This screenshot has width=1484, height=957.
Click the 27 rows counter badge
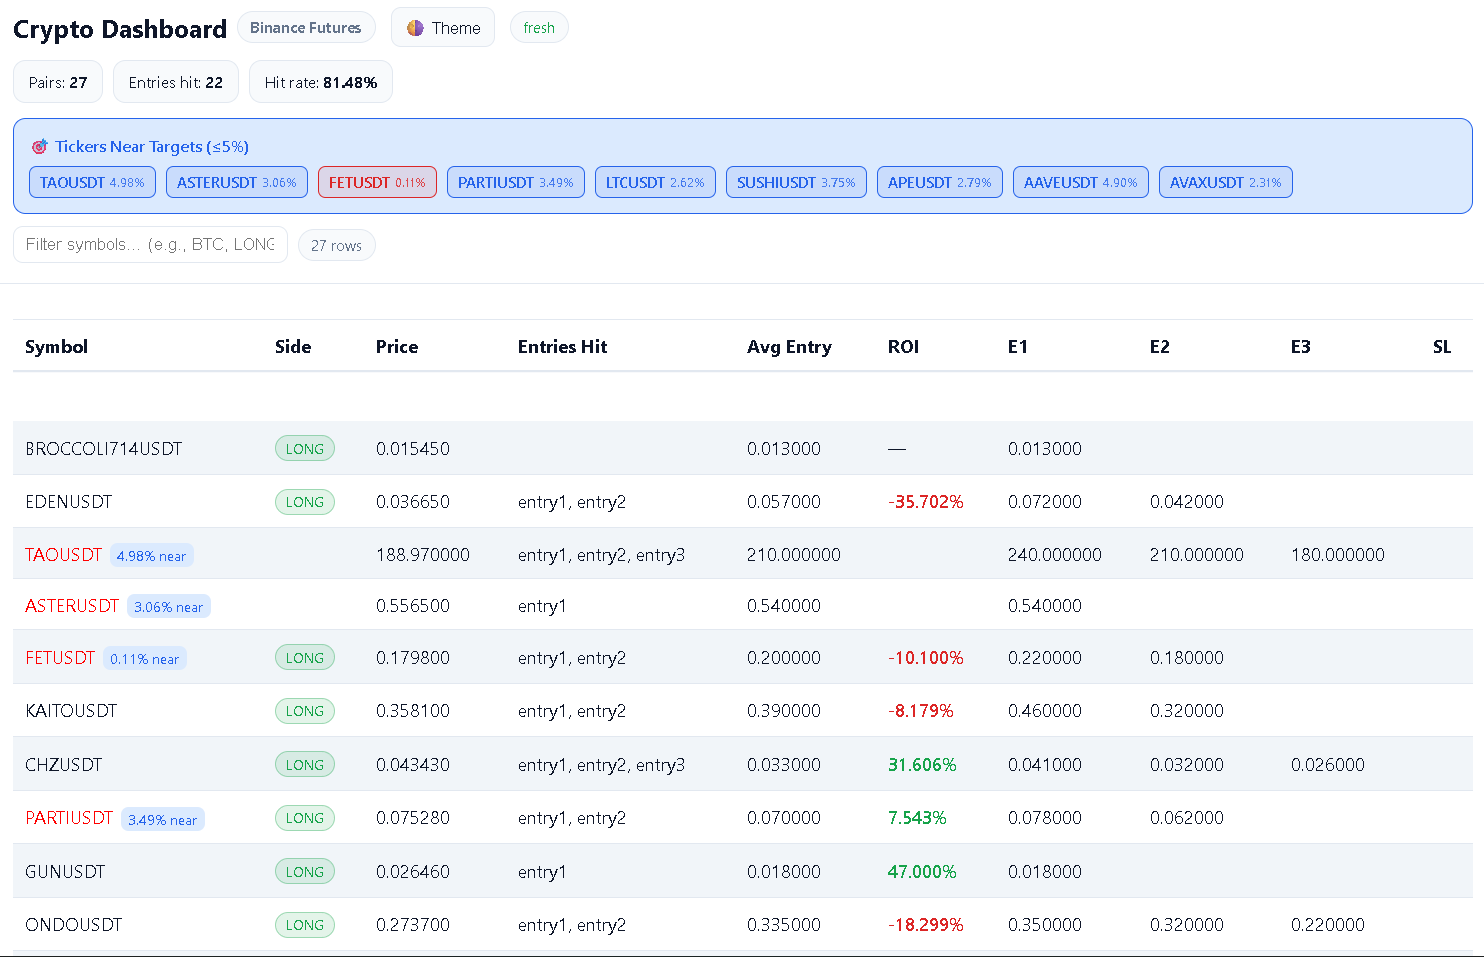pos(336,245)
